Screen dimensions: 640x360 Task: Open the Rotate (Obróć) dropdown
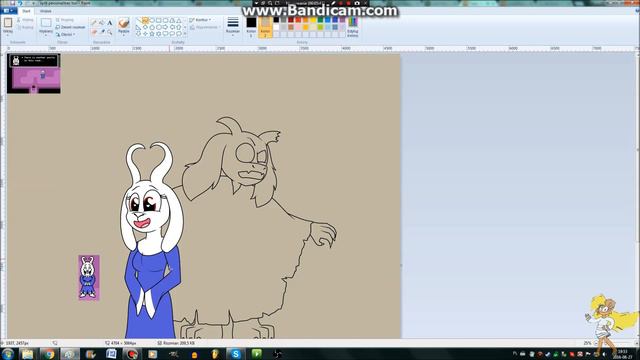click(x=65, y=35)
